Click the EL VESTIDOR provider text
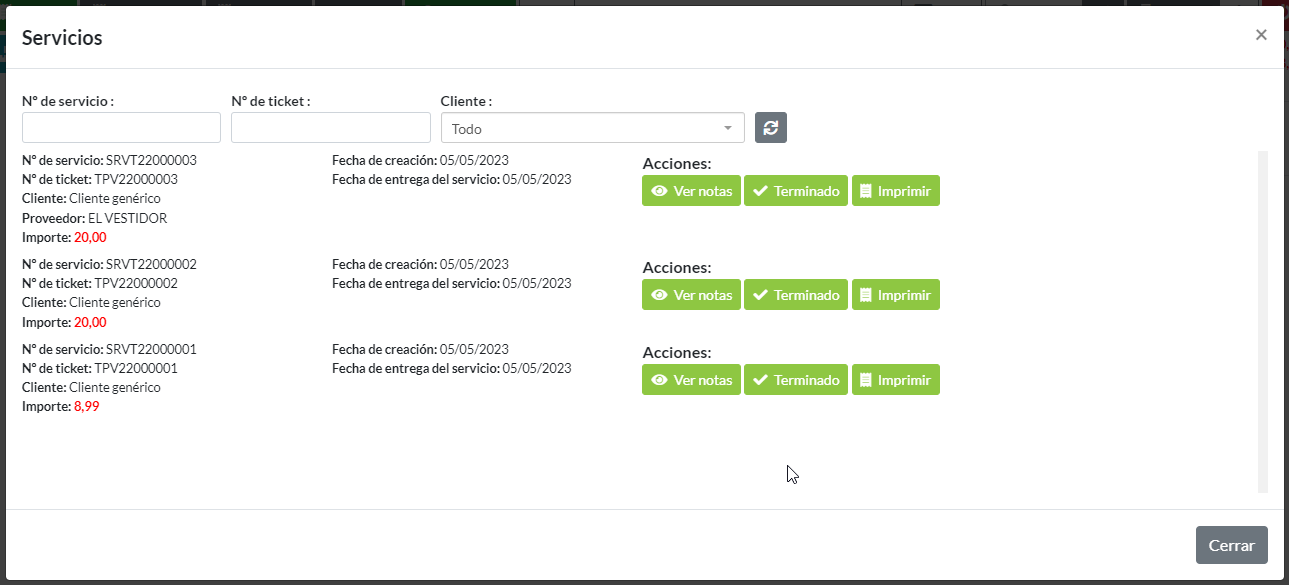The height and width of the screenshot is (585, 1289). pyautogui.click(x=127, y=218)
